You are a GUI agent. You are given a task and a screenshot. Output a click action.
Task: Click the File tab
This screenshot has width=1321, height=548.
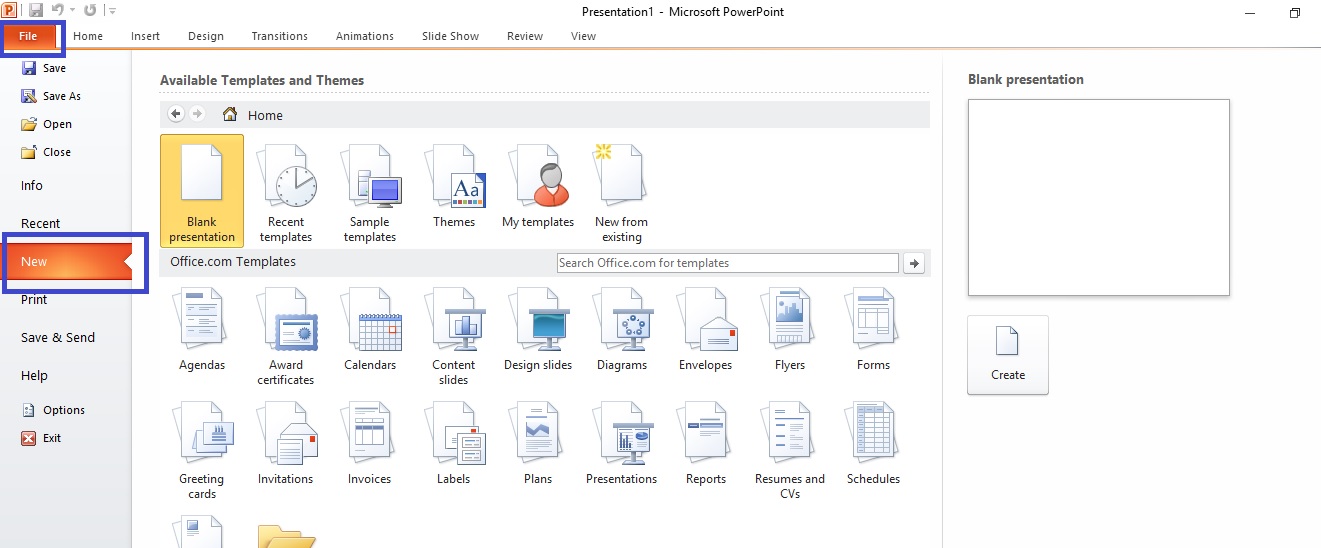28,36
